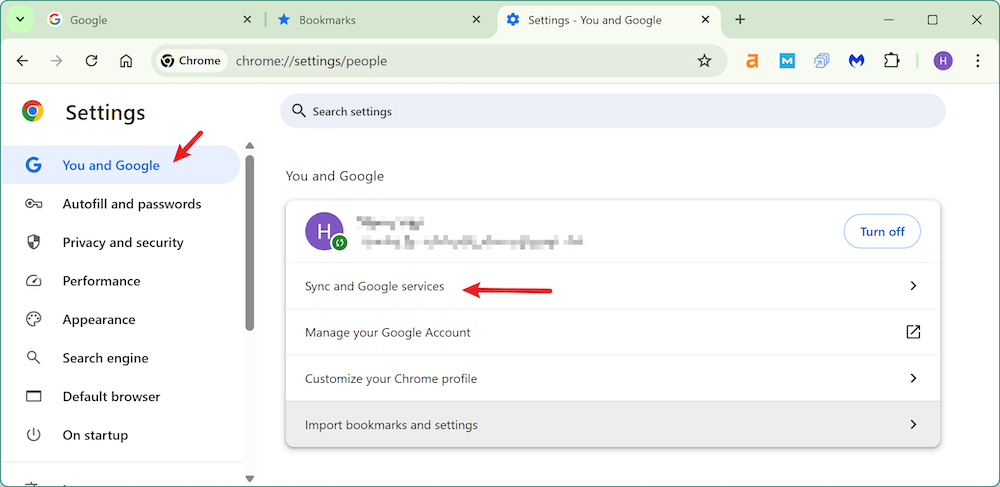Open Import bookmarks and settings
This screenshot has width=1000, height=487.
click(613, 425)
